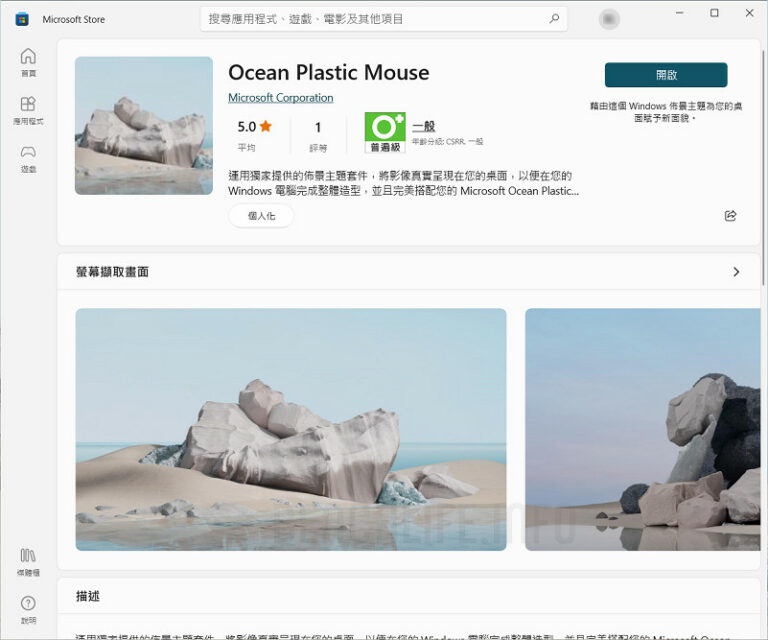Go to 首頁 (Home) in sidebar

(28, 61)
